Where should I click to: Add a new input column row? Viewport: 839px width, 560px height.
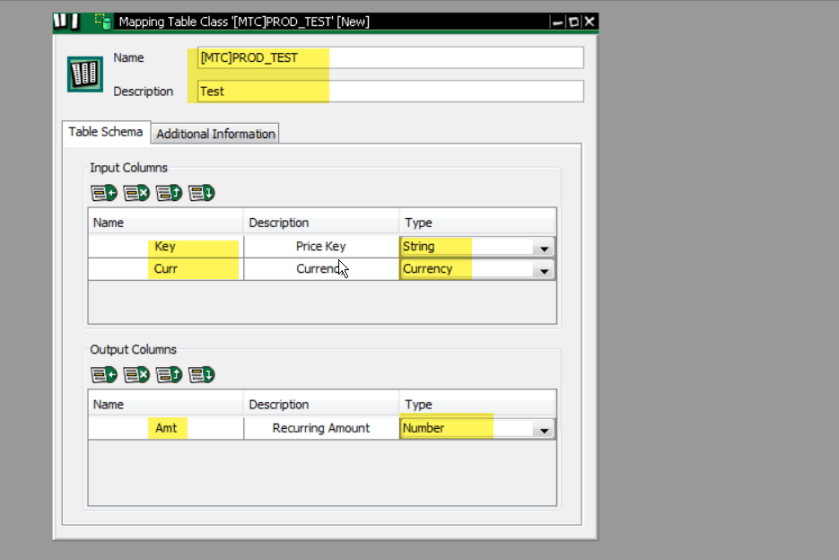click(x=104, y=193)
